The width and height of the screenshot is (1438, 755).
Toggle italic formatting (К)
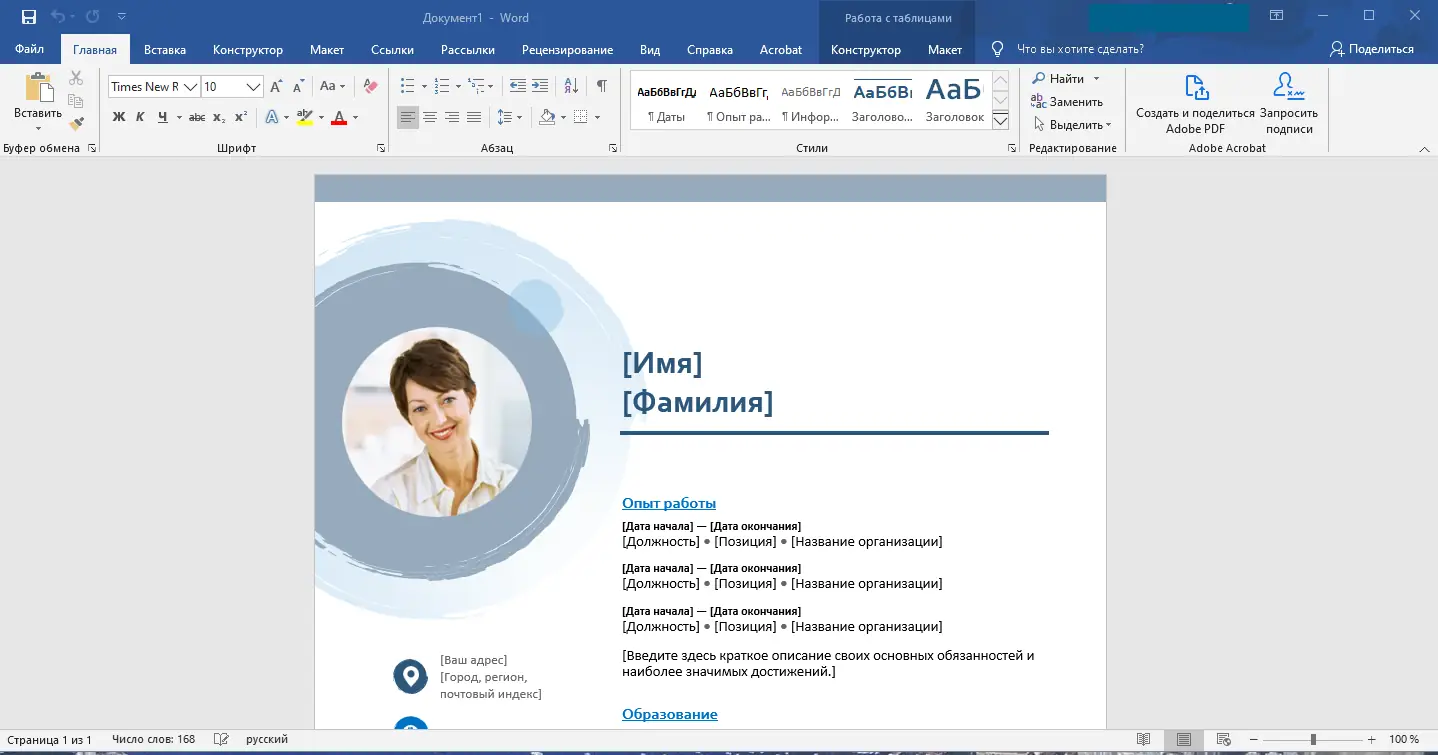(140, 117)
